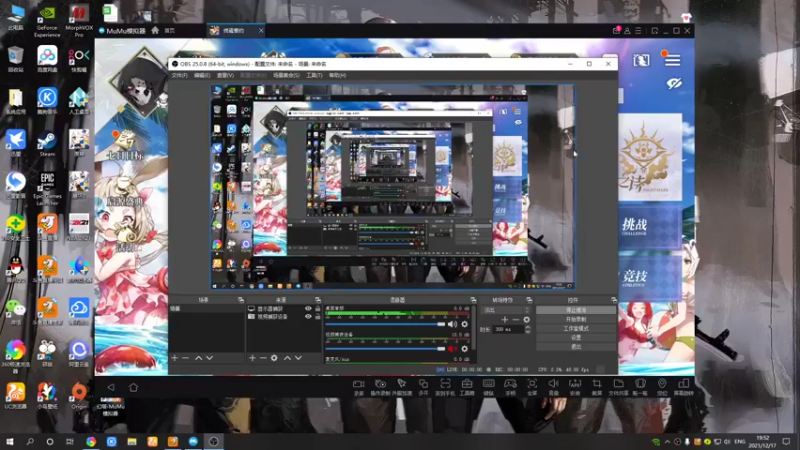Click 开始录制 button in OBS Controls

tap(576, 319)
